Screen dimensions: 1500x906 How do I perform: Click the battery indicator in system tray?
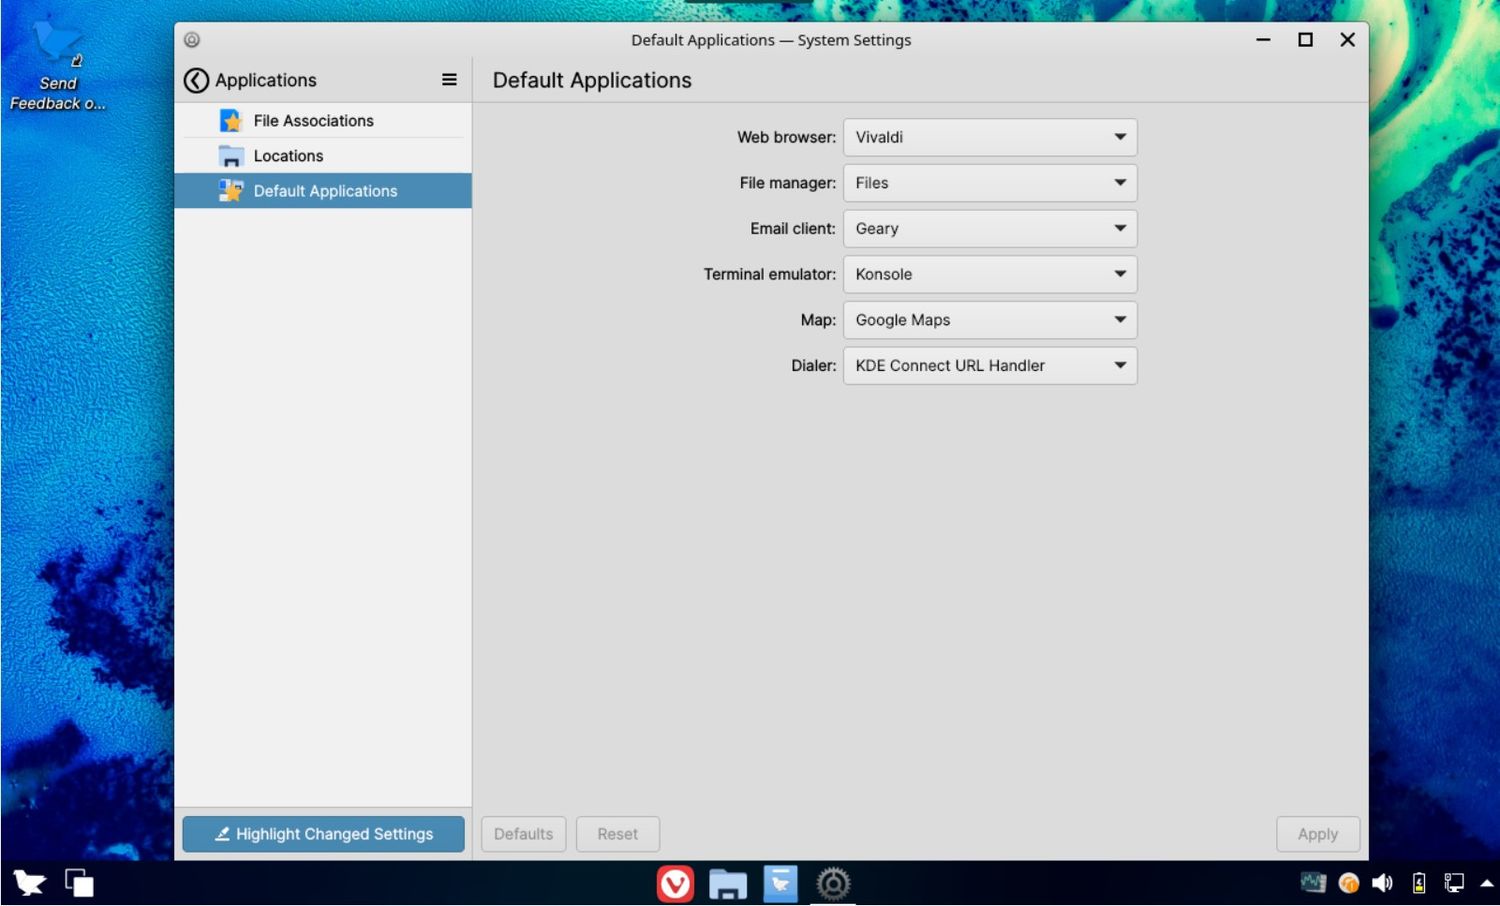pyautogui.click(x=1418, y=883)
